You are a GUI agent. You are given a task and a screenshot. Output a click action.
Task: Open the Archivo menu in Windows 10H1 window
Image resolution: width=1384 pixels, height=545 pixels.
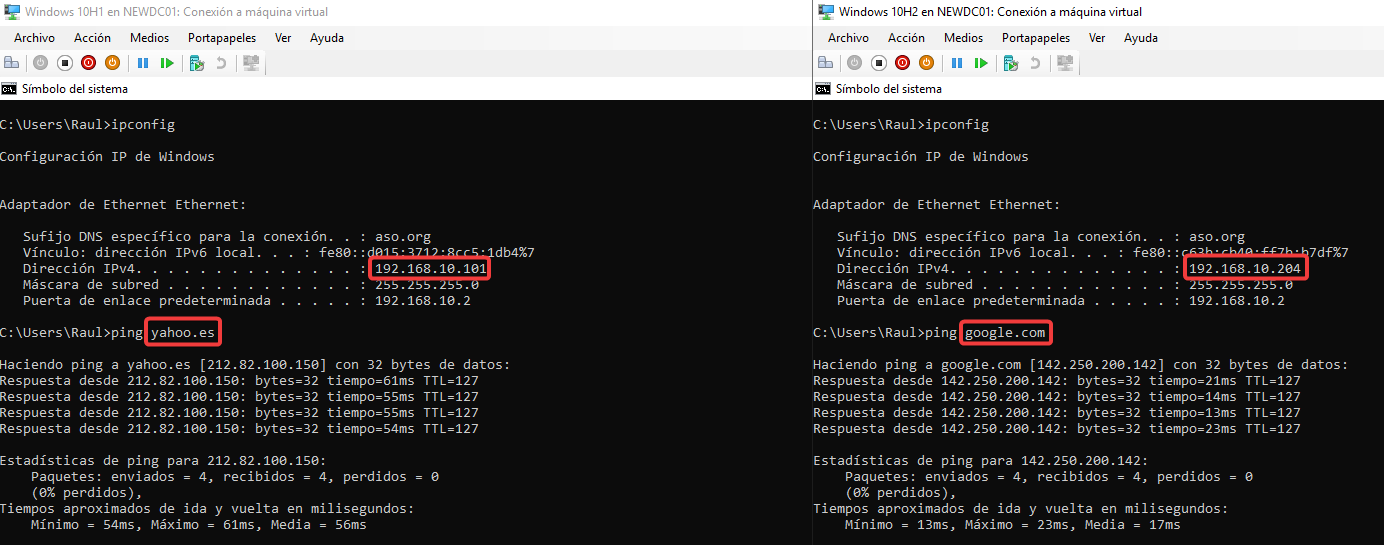pyautogui.click(x=34, y=38)
